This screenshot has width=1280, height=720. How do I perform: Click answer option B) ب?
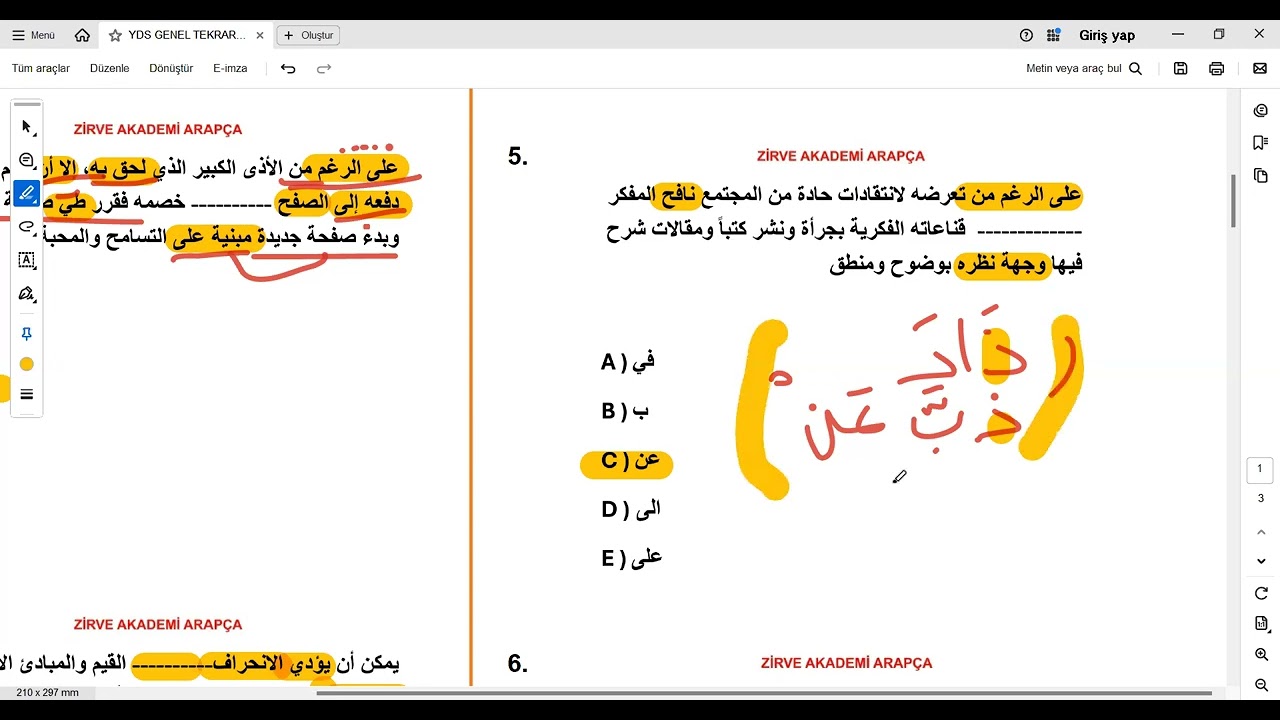coord(625,411)
